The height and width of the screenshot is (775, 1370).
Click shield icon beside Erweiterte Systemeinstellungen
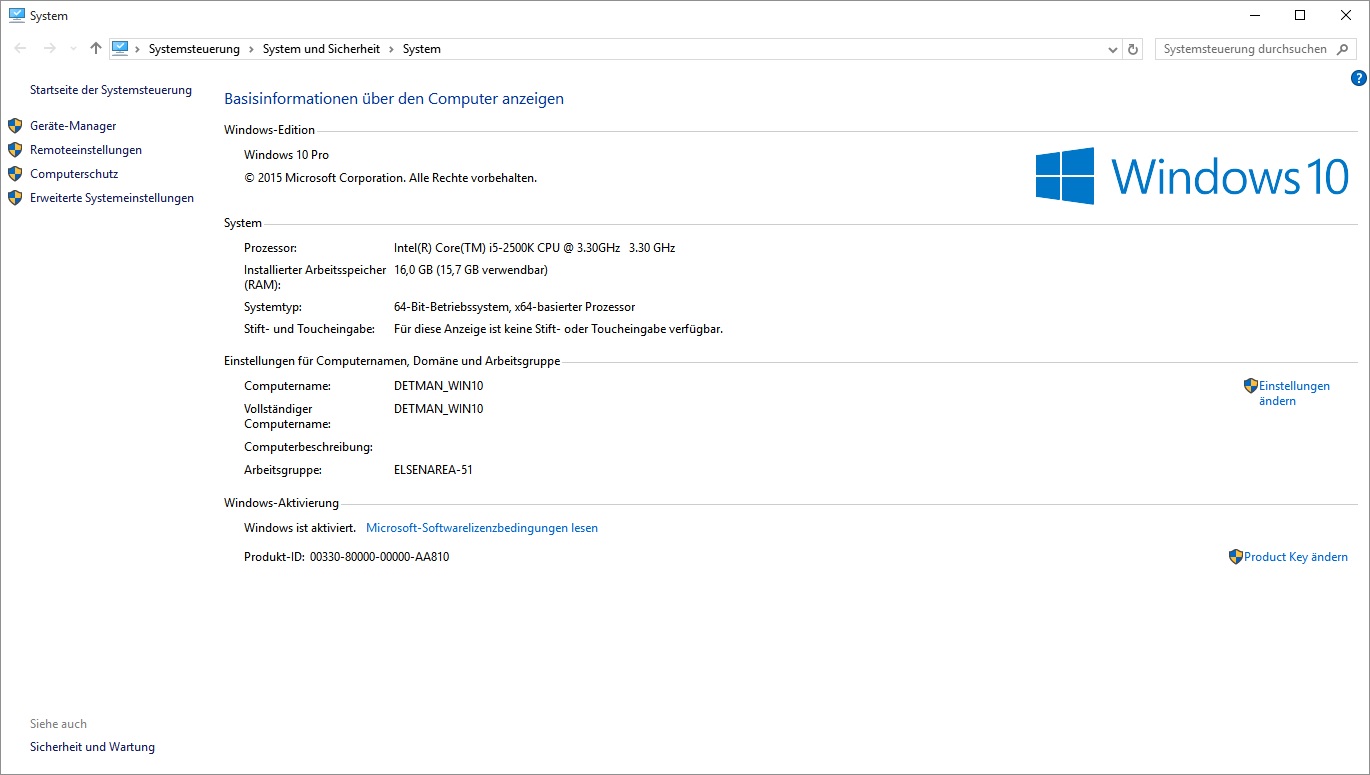[15, 198]
